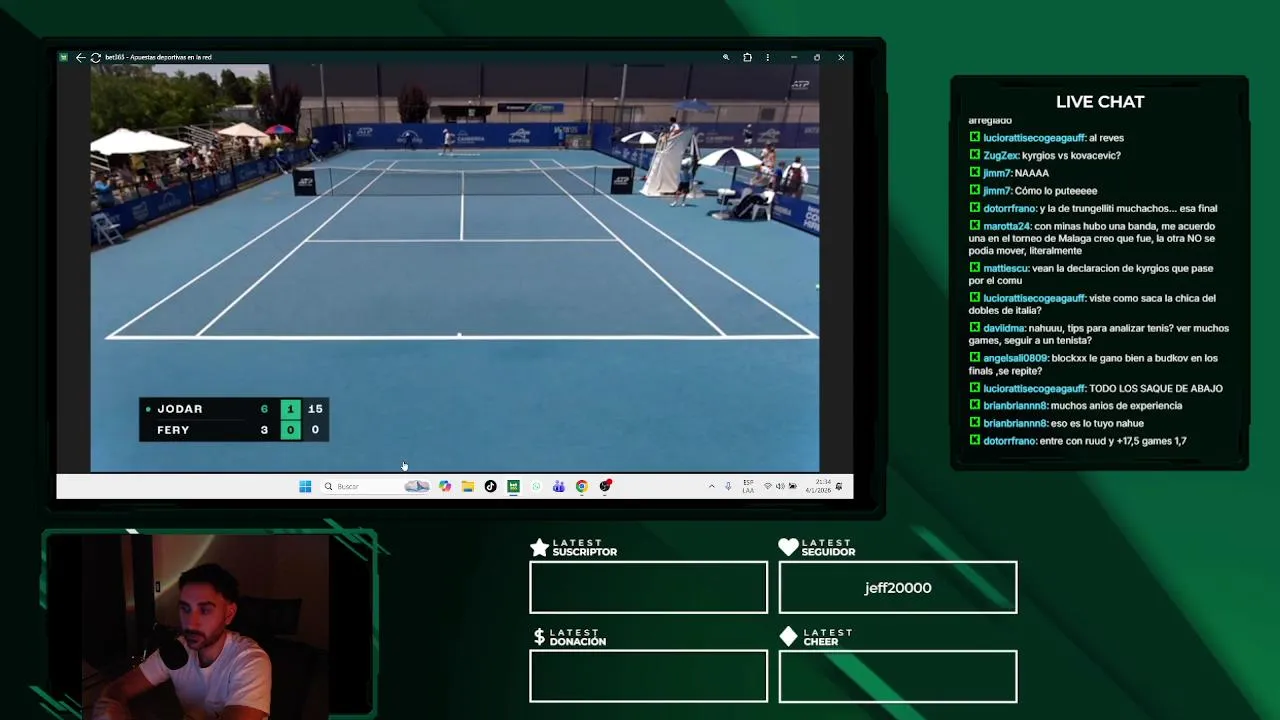Open File Explorer from the taskbar
Viewport: 1280px width, 720px height.
click(x=467, y=486)
